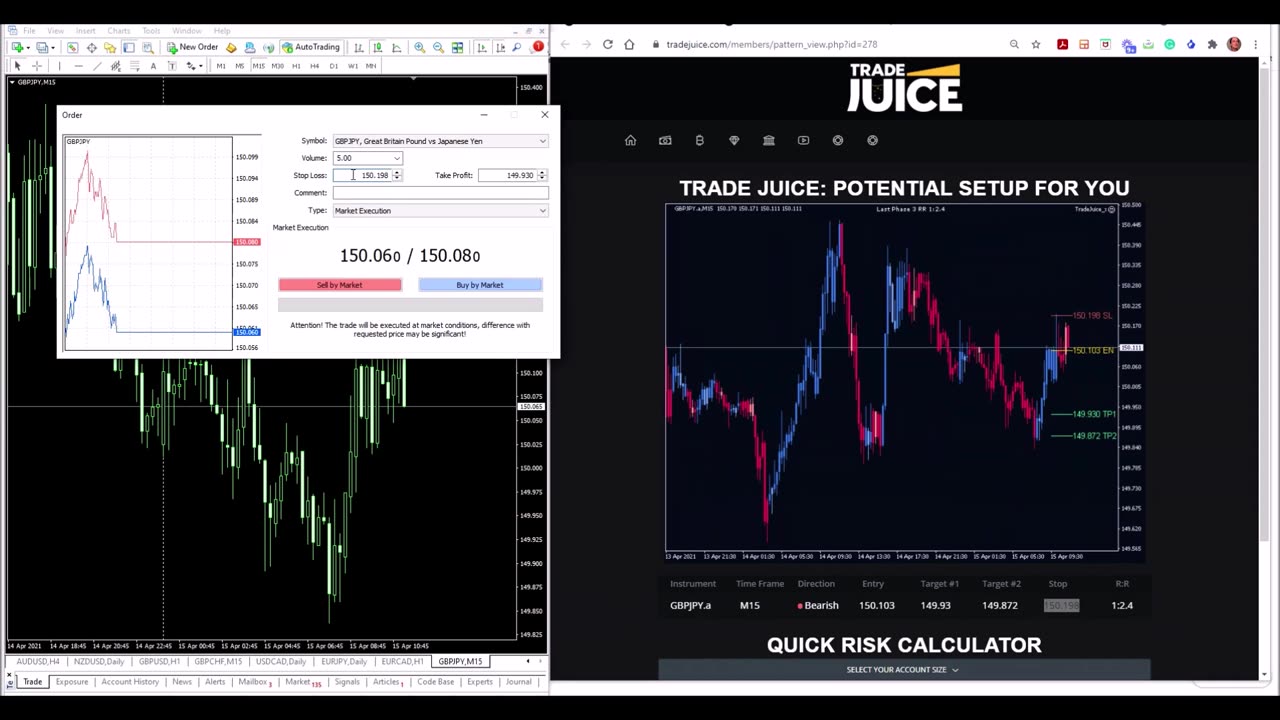Click the Trade Juice video play icon
Viewport: 1280px width, 720px height.
click(803, 141)
